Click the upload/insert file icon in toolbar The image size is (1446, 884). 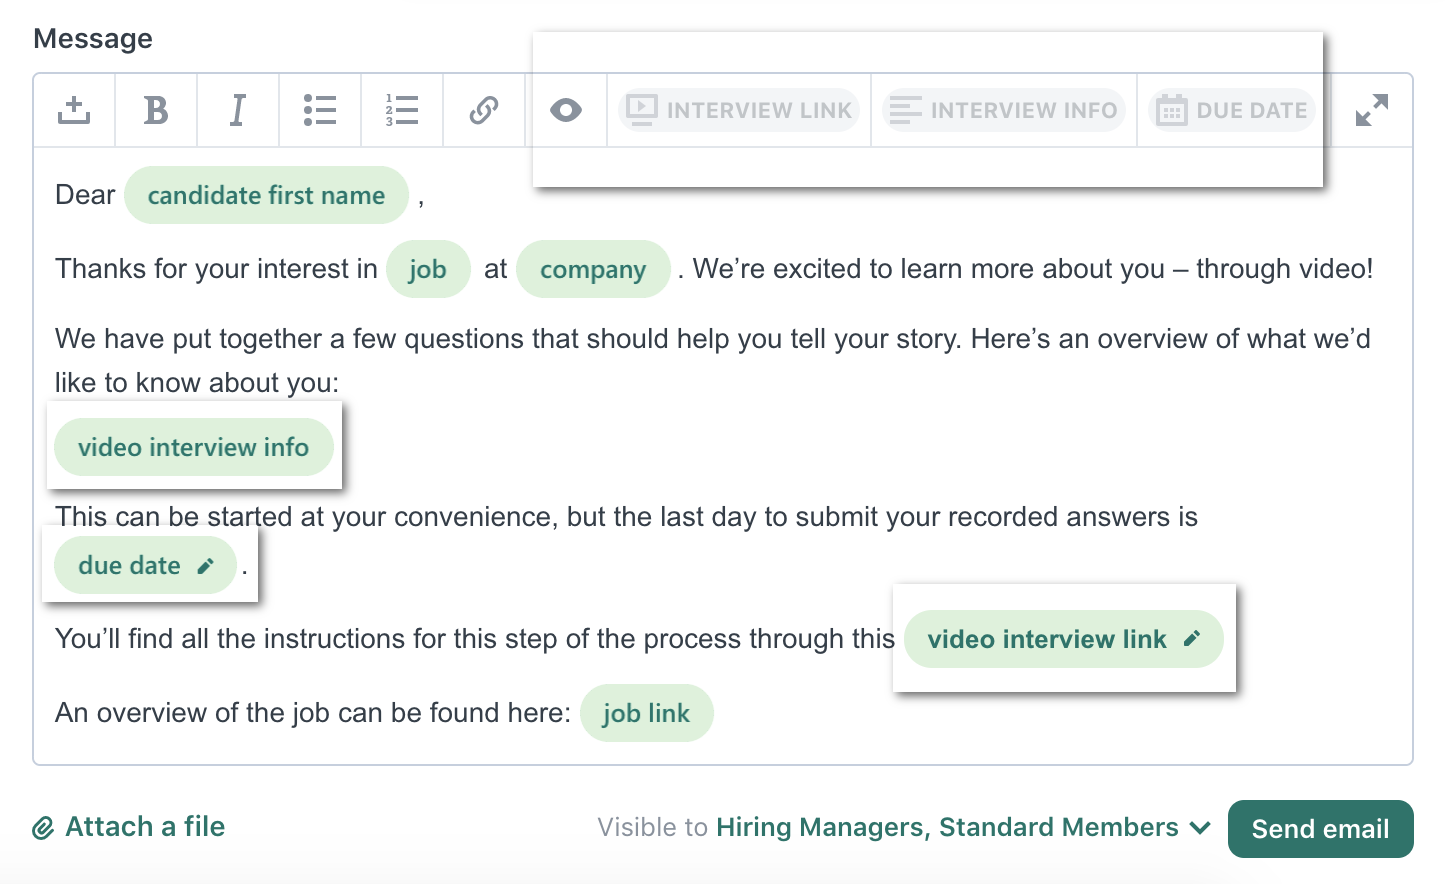[74, 110]
